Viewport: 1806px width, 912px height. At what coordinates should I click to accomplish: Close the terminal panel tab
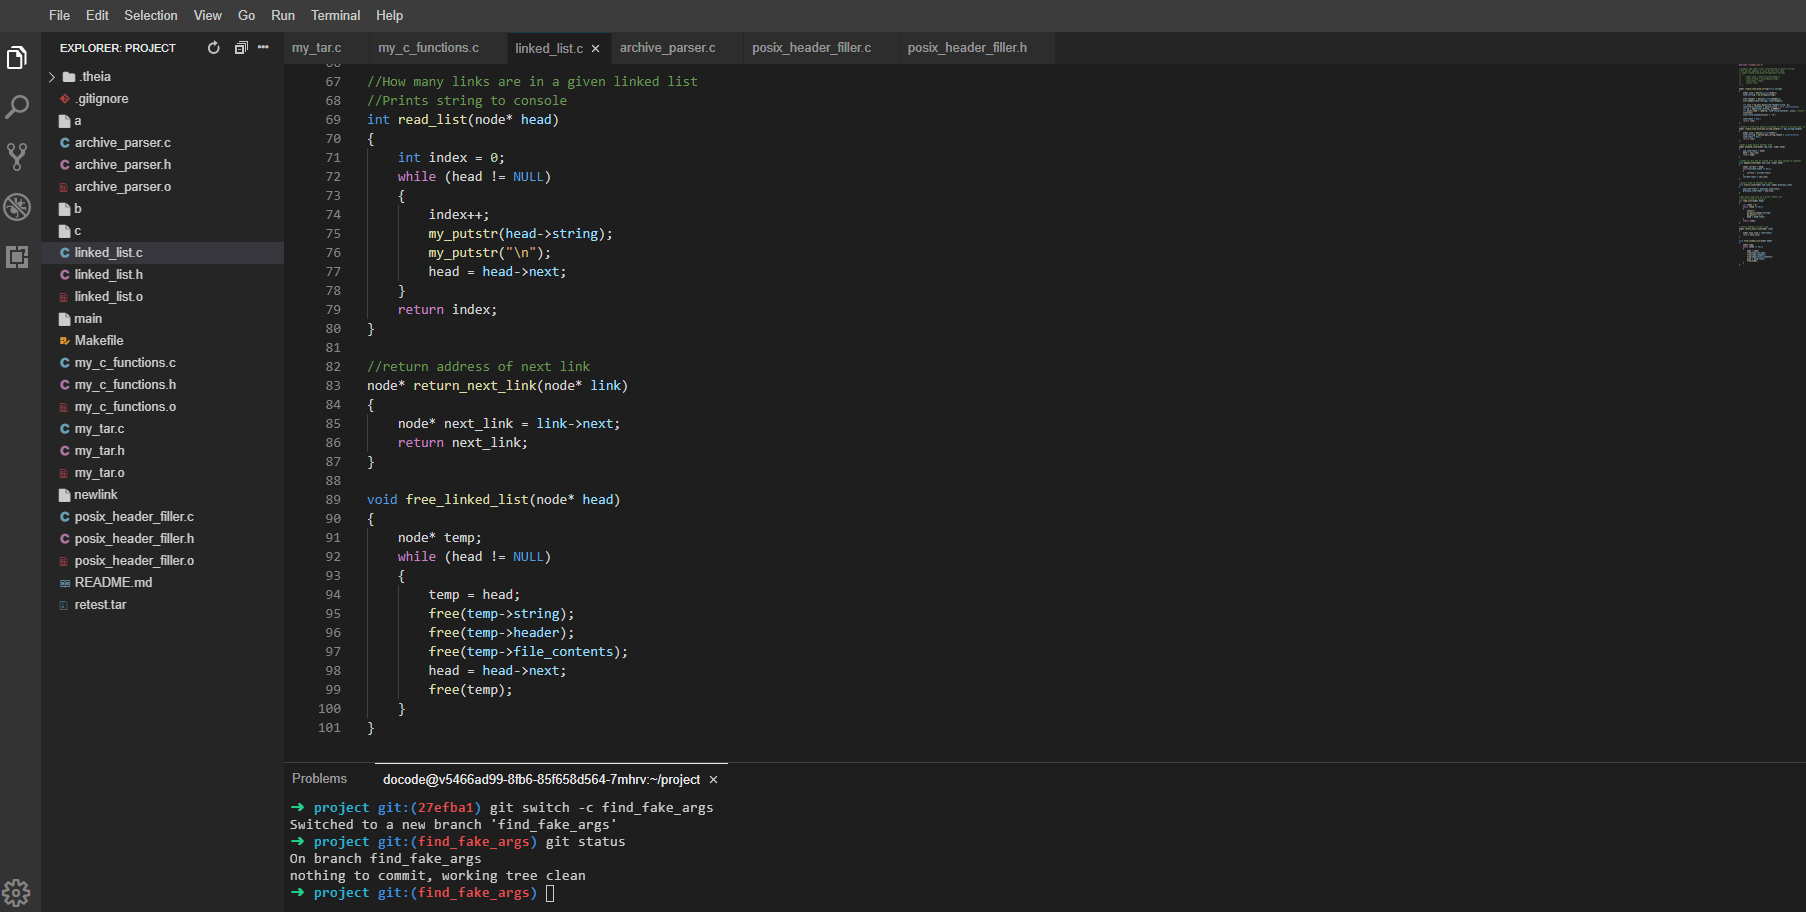pos(713,780)
